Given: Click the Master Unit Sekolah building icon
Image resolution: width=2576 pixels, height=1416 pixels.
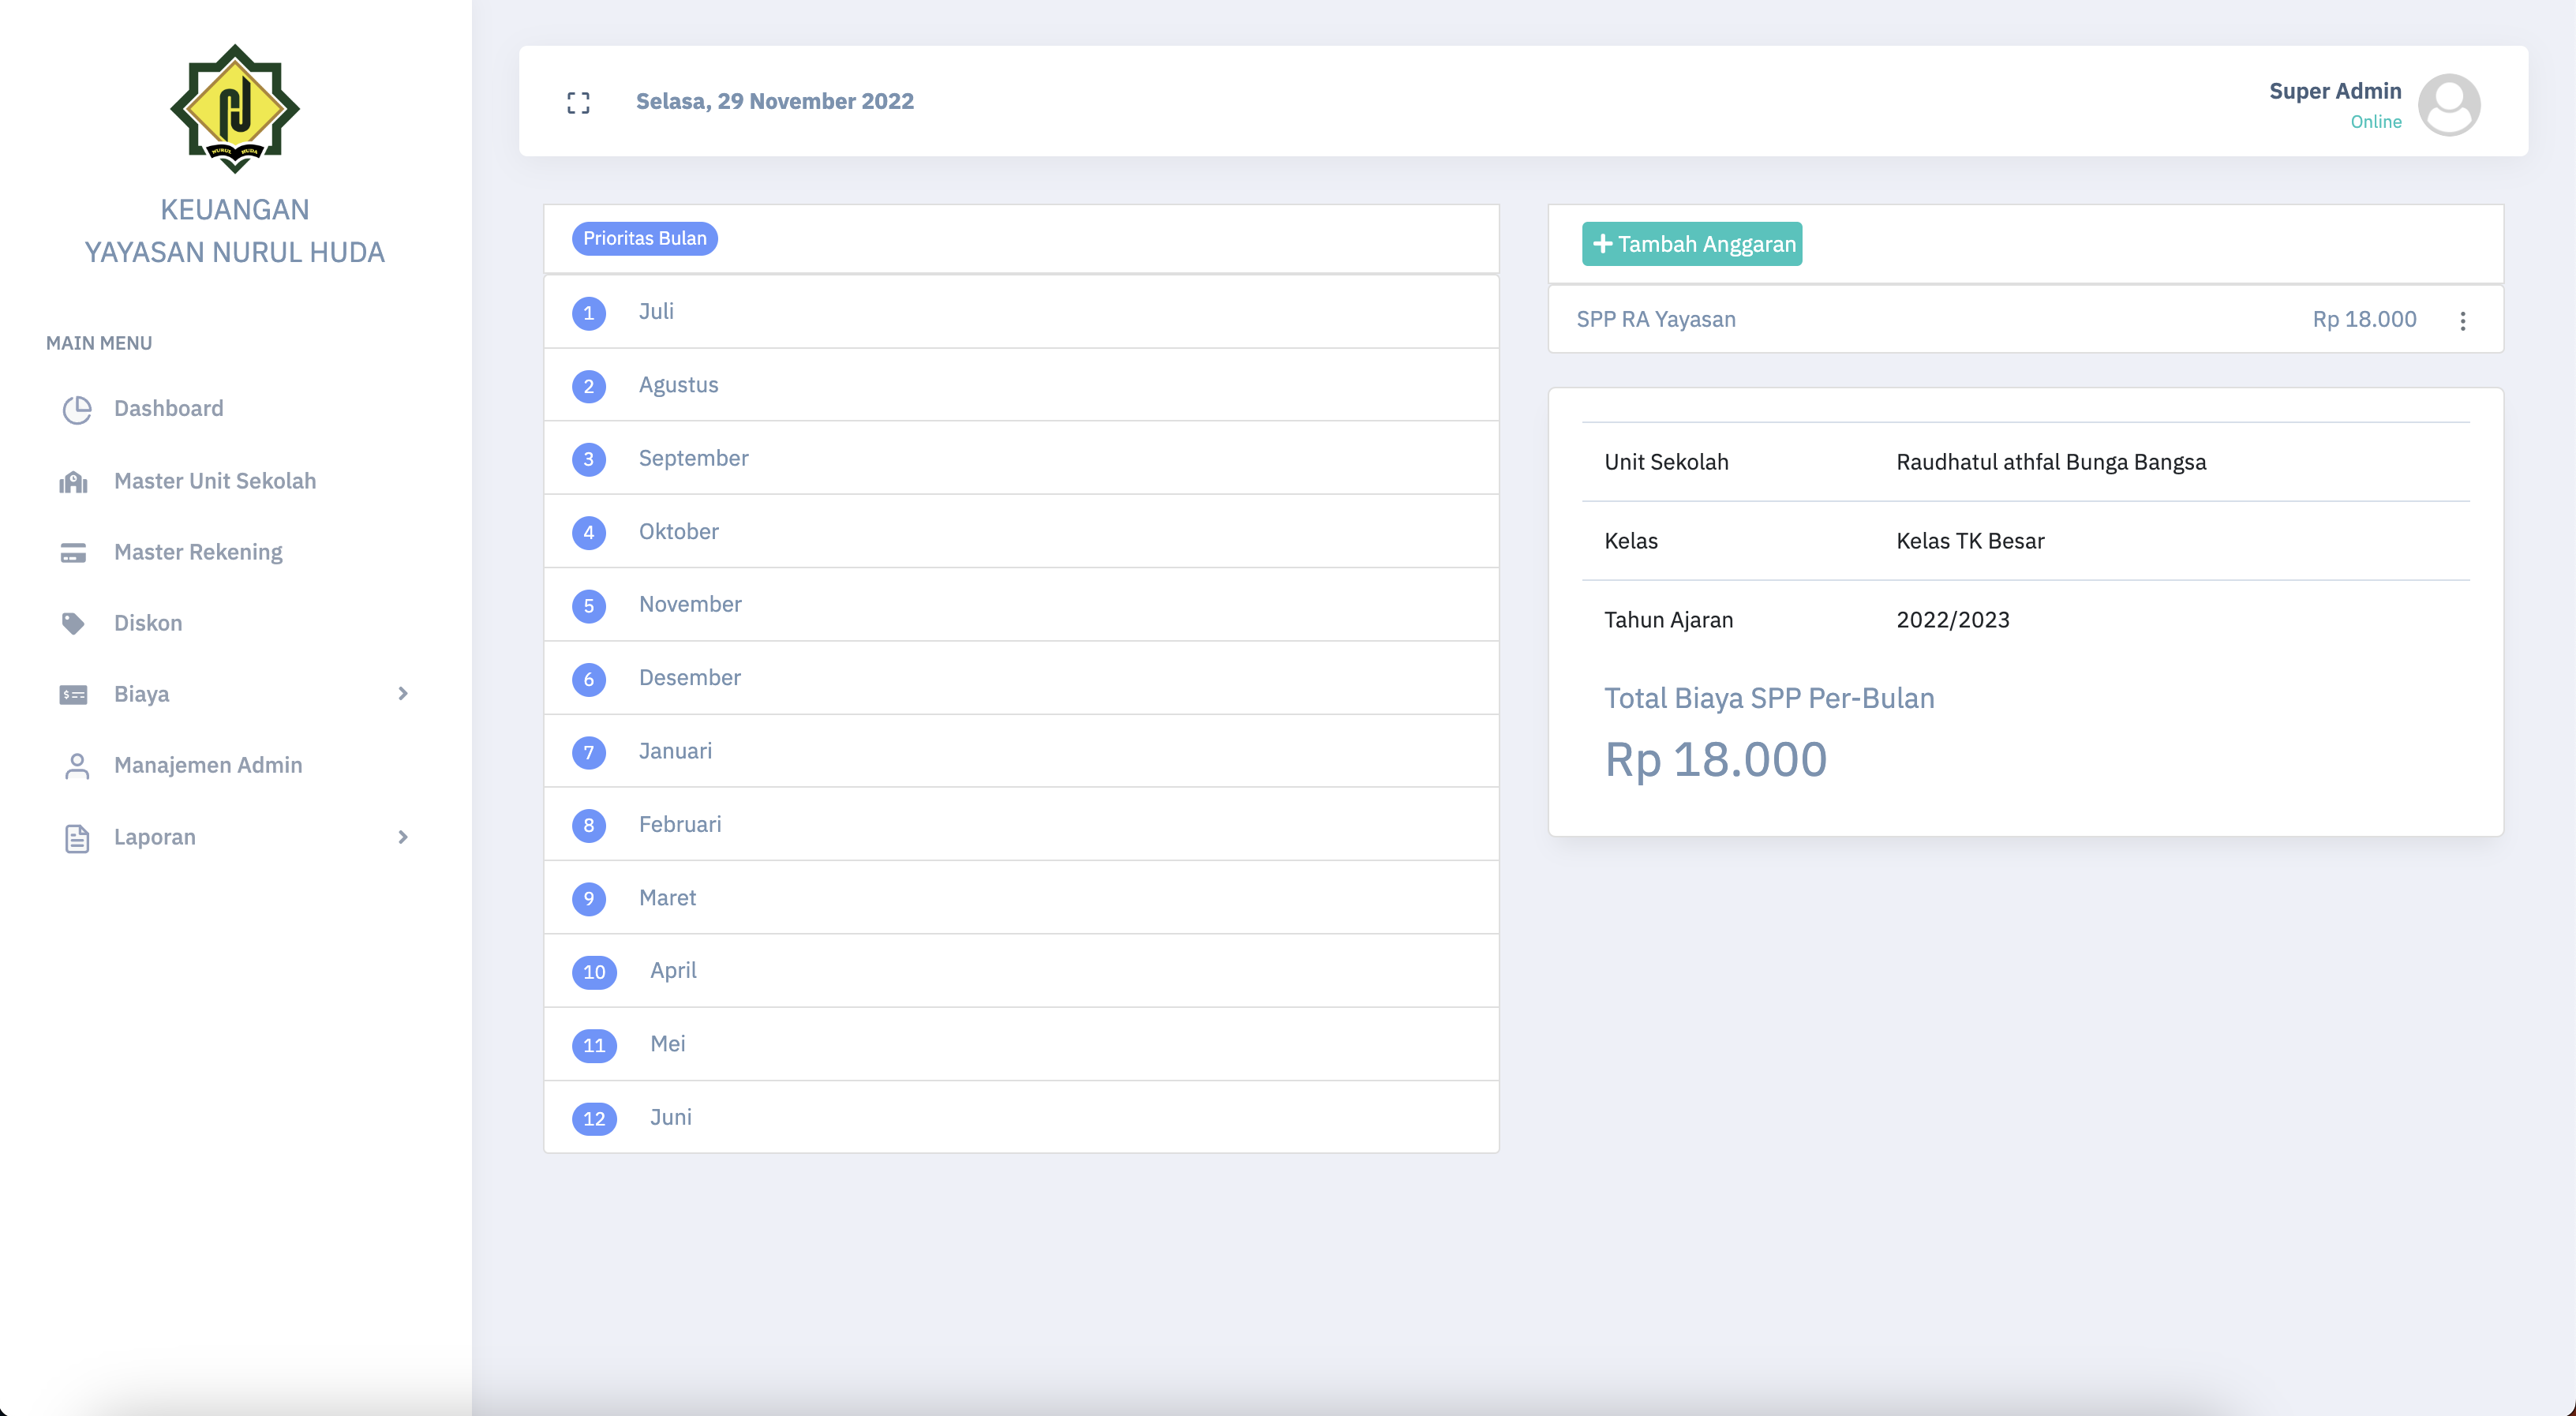Looking at the screenshot, I should [74, 482].
